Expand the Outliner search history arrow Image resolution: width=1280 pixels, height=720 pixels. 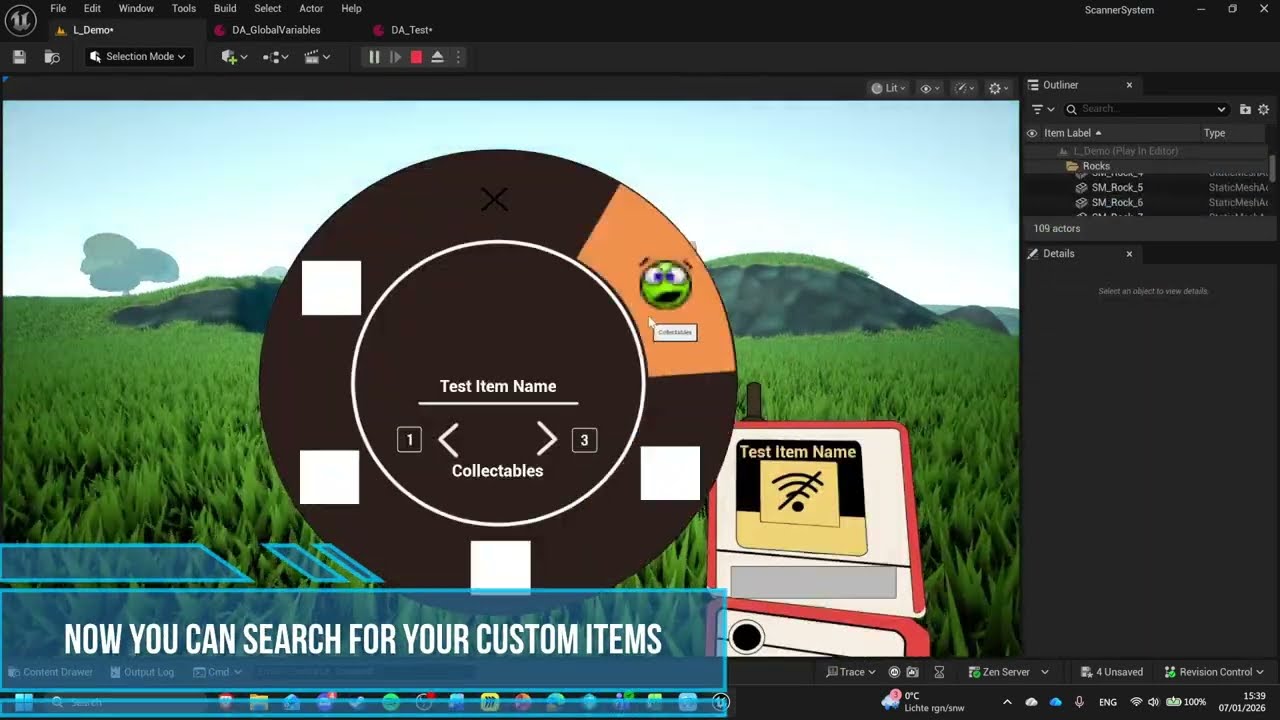pyautogui.click(x=1221, y=109)
